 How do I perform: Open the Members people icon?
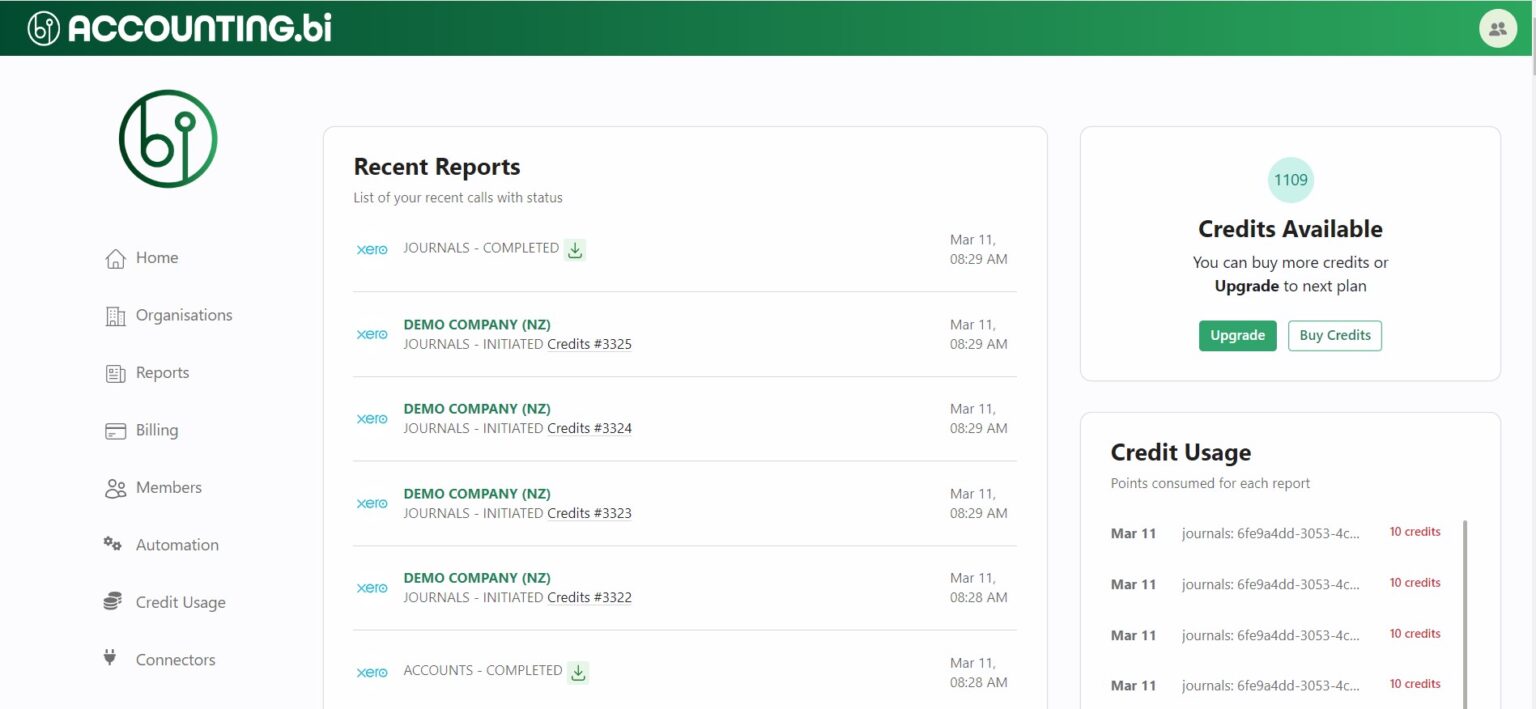coord(115,487)
